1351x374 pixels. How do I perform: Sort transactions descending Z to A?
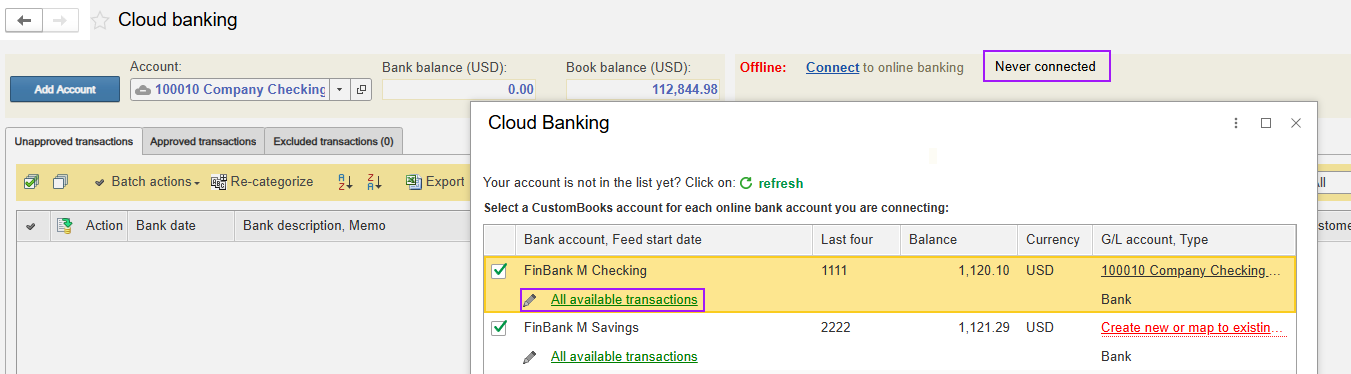point(374,182)
